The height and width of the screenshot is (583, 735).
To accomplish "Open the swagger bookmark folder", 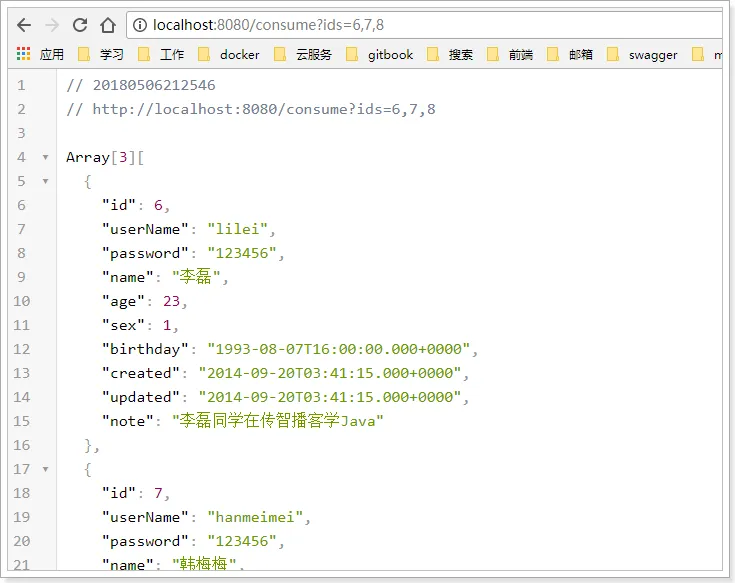I will click(642, 54).
